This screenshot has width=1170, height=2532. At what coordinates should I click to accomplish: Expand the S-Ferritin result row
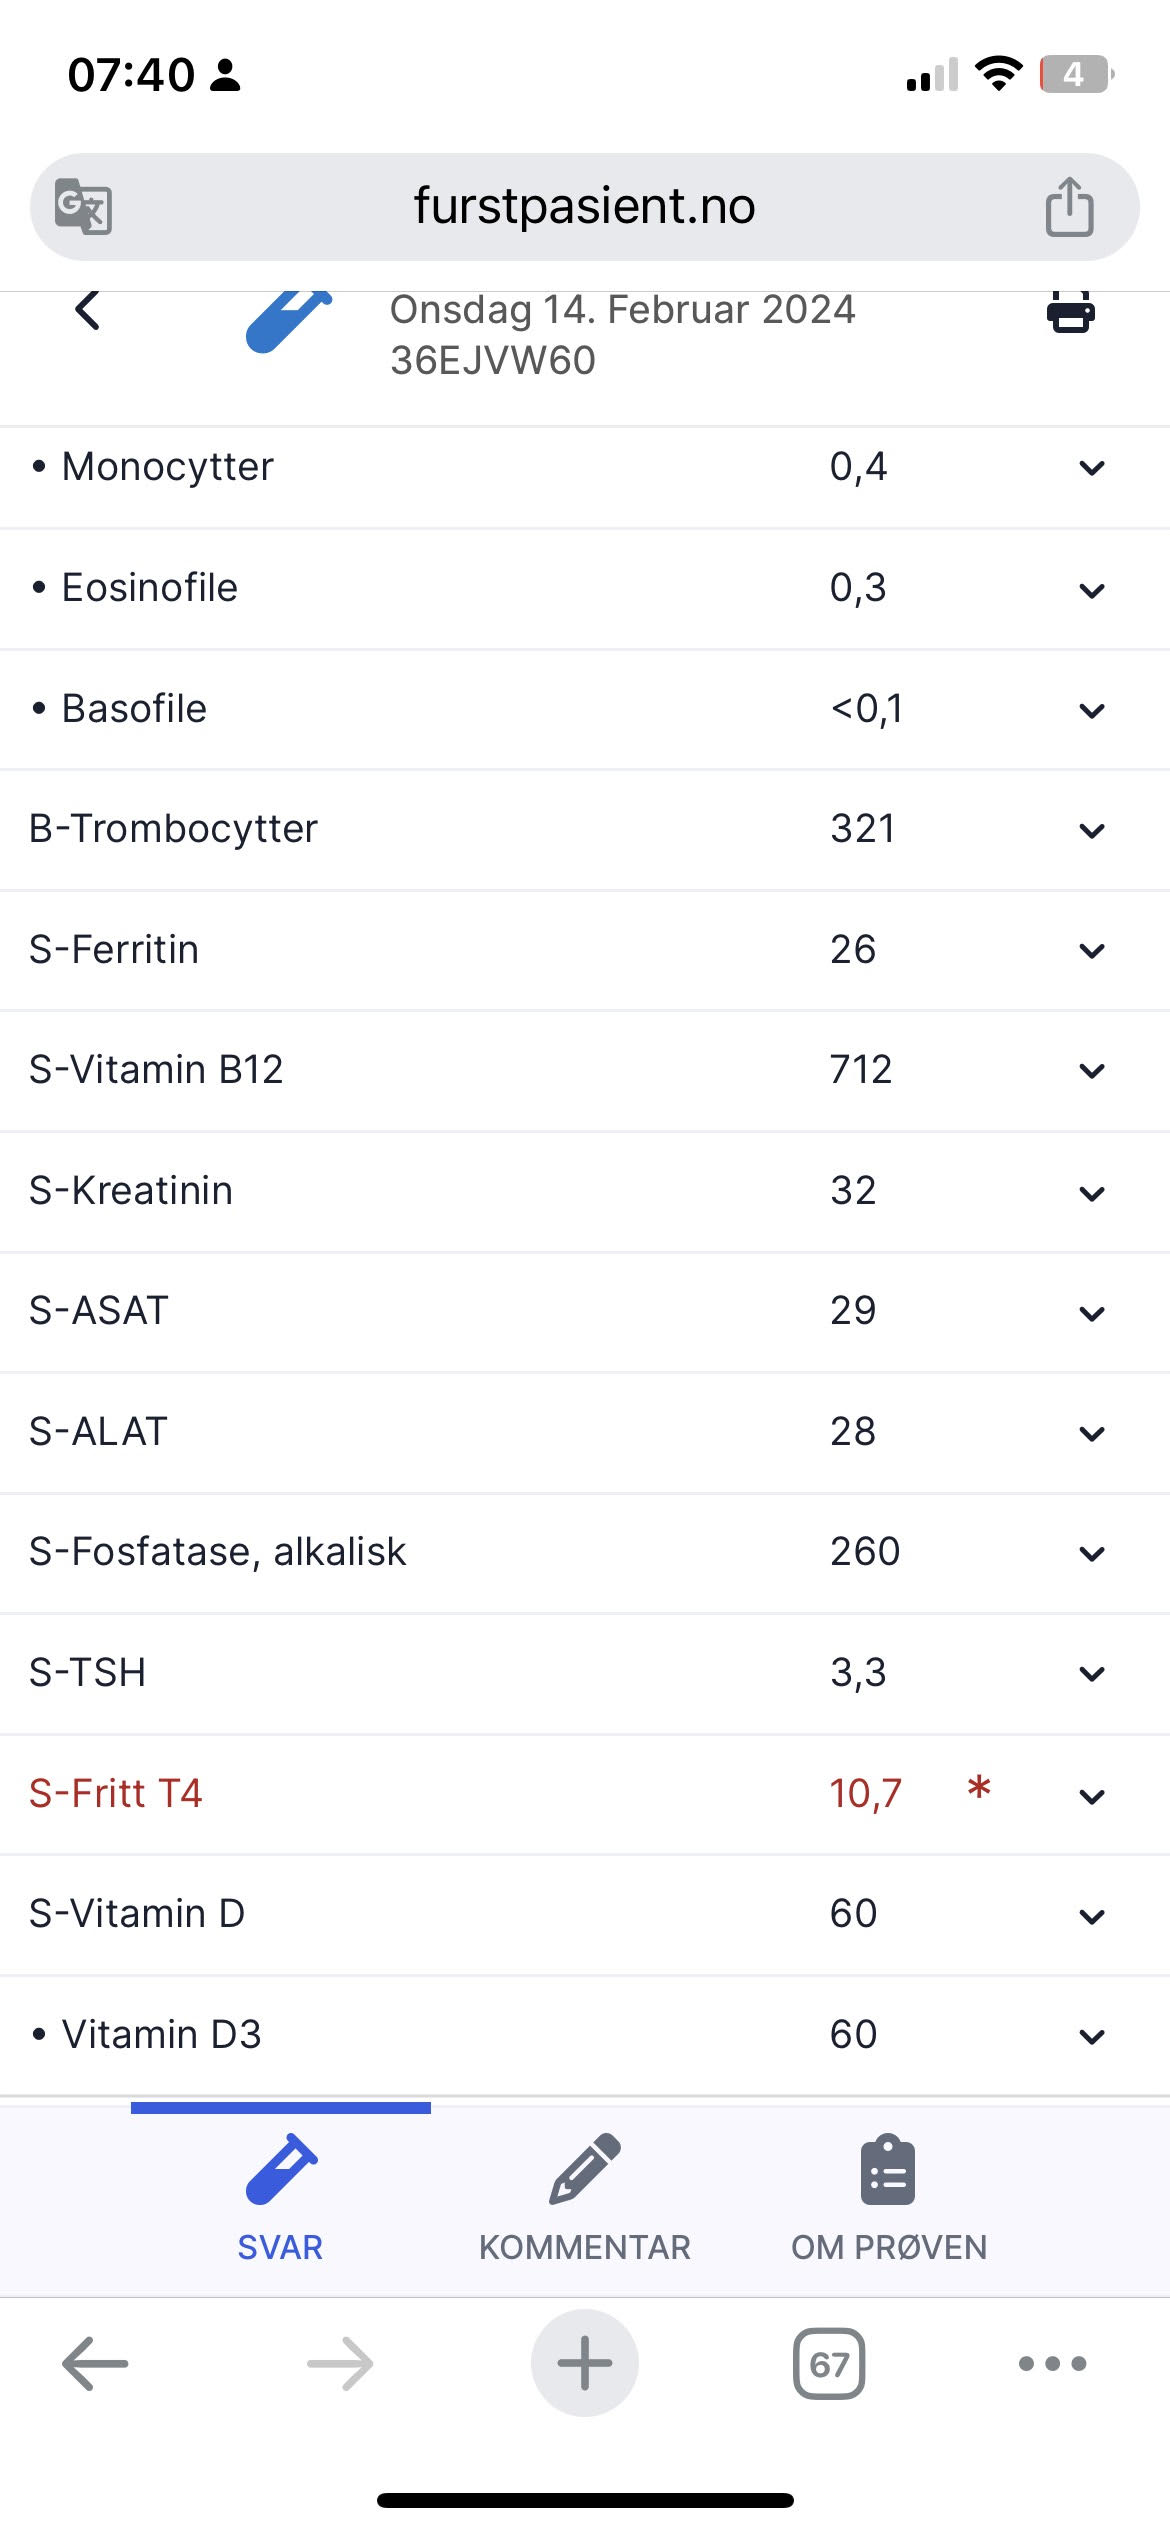pos(1092,951)
